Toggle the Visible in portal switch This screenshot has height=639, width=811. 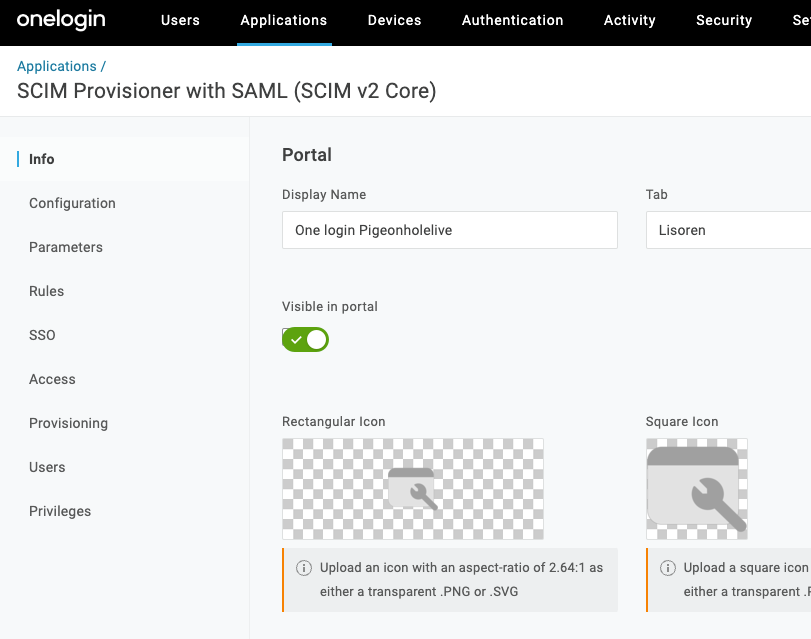(x=305, y=339)
